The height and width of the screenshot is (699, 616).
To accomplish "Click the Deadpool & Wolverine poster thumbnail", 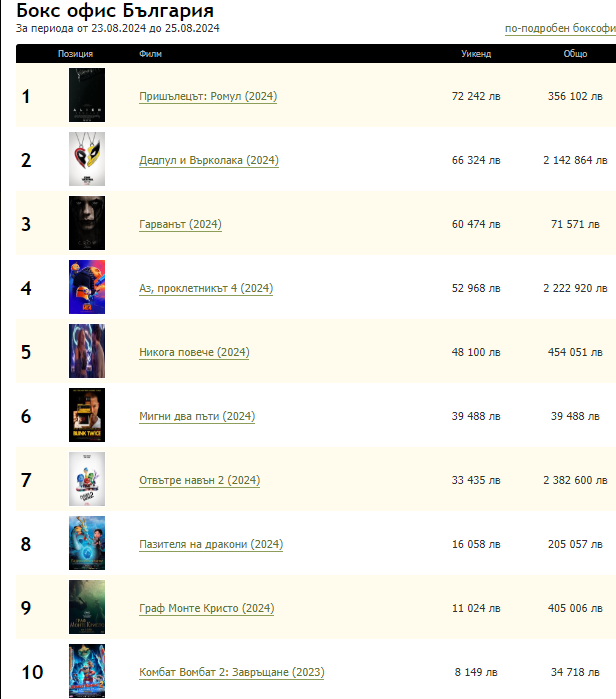I will 87,160.
